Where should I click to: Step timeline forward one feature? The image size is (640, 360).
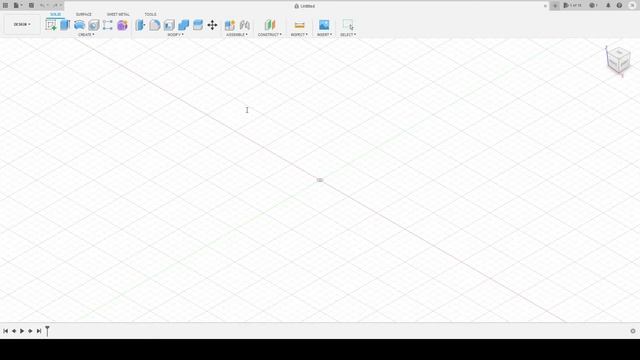coord(30,331)
